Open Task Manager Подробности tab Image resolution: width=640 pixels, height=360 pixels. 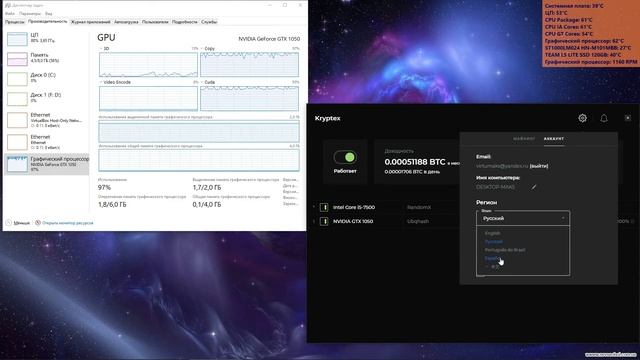click(184, 22)
